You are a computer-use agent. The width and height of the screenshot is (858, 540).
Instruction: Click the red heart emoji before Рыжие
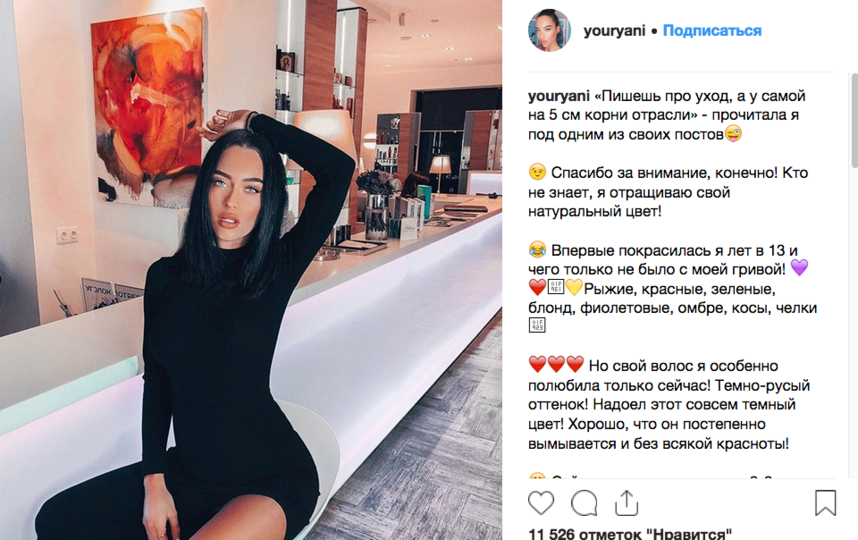tap(537, 287)
